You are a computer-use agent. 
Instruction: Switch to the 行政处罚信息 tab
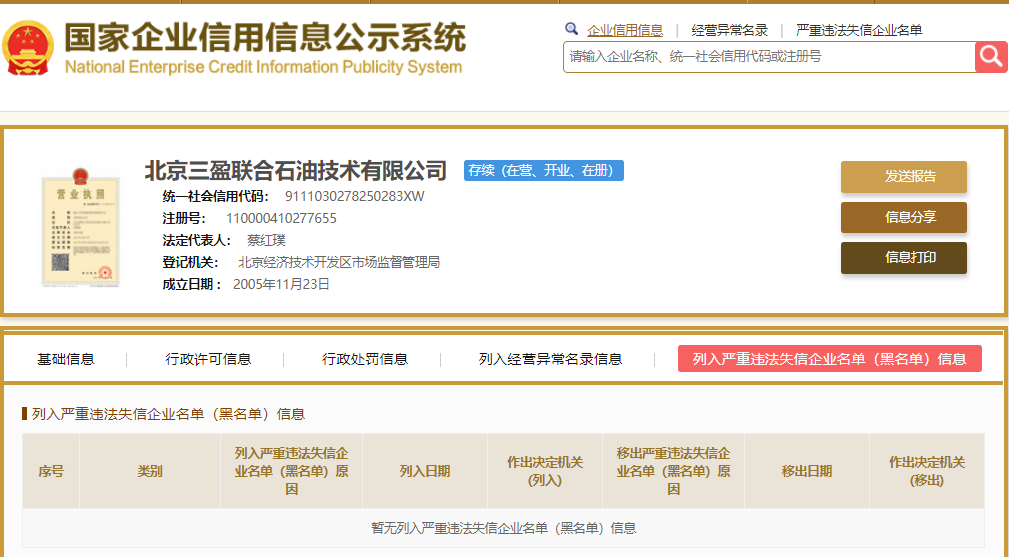point(365,359)
